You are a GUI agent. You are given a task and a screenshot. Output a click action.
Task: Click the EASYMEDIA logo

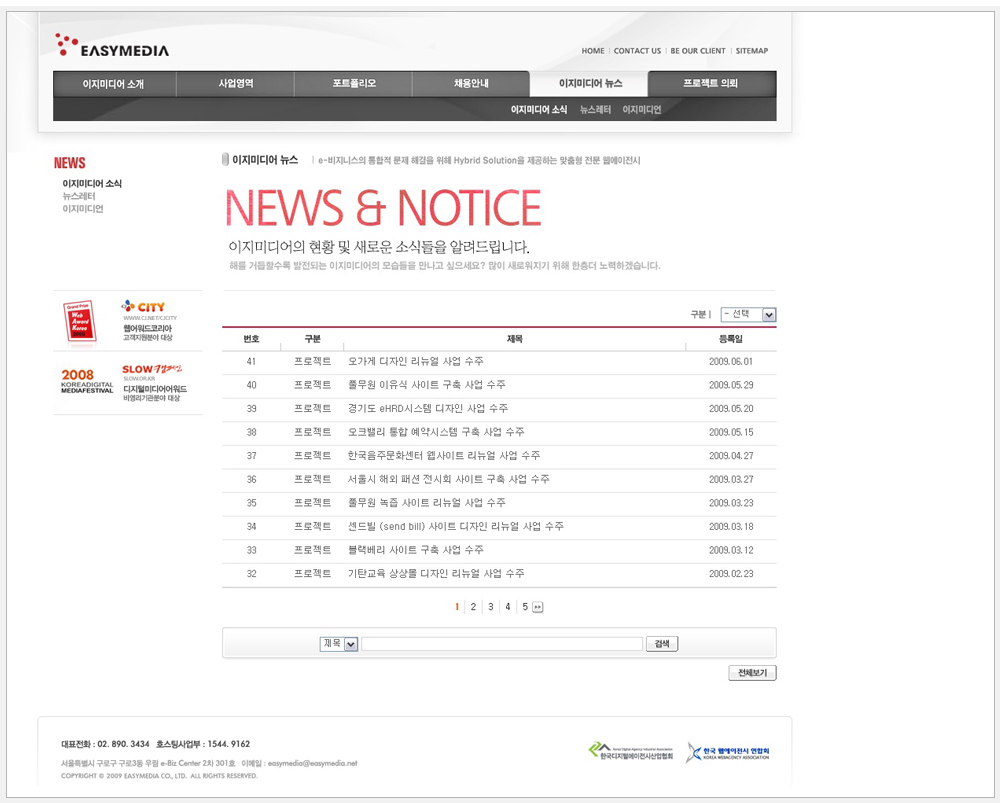[x=112, y=45]
